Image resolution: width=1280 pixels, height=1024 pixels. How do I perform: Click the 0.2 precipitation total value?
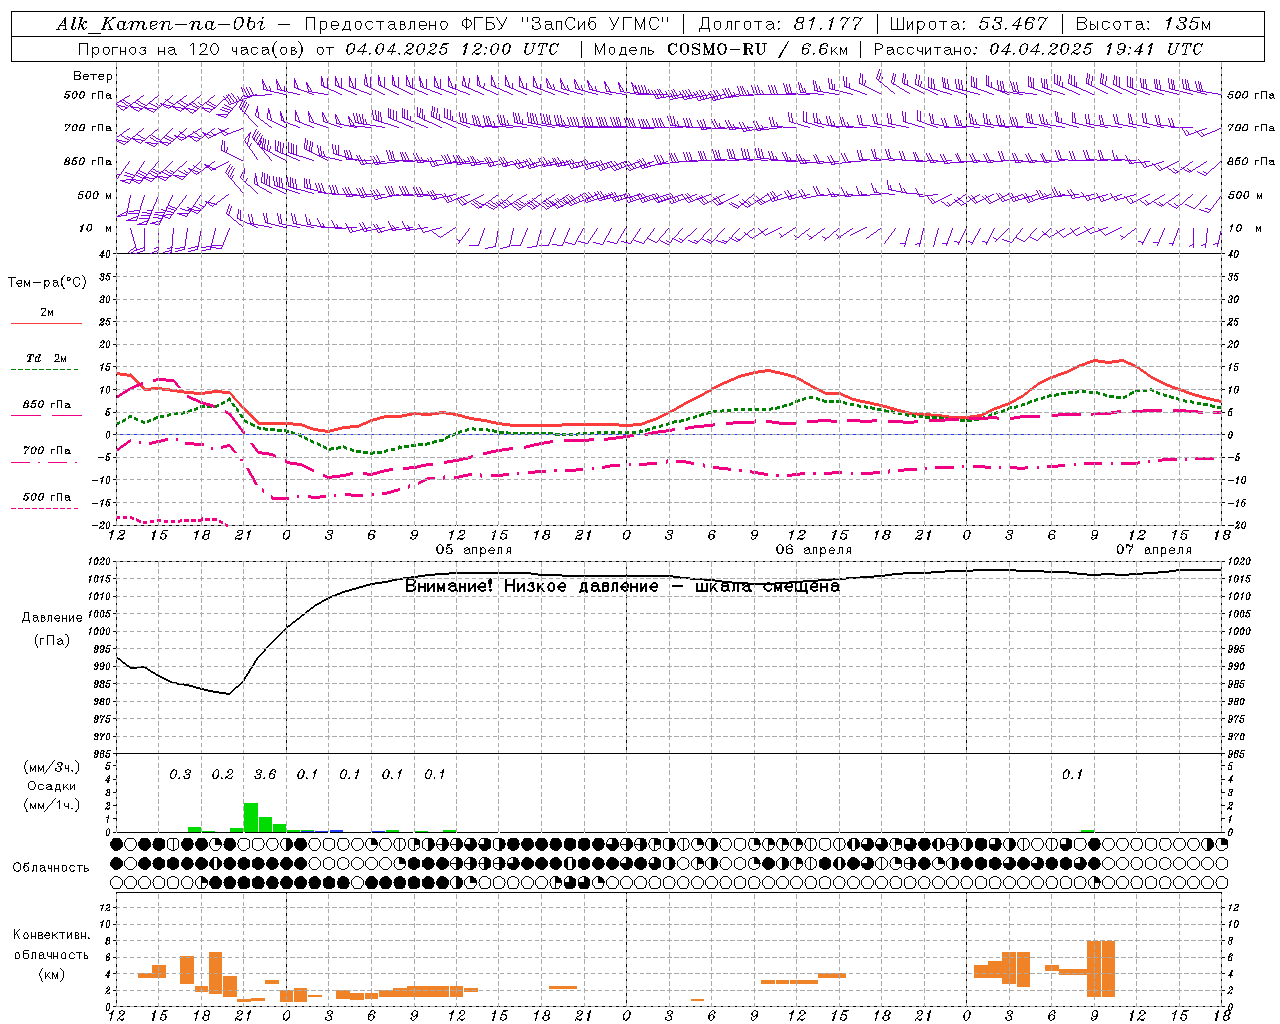pos(222,775)
